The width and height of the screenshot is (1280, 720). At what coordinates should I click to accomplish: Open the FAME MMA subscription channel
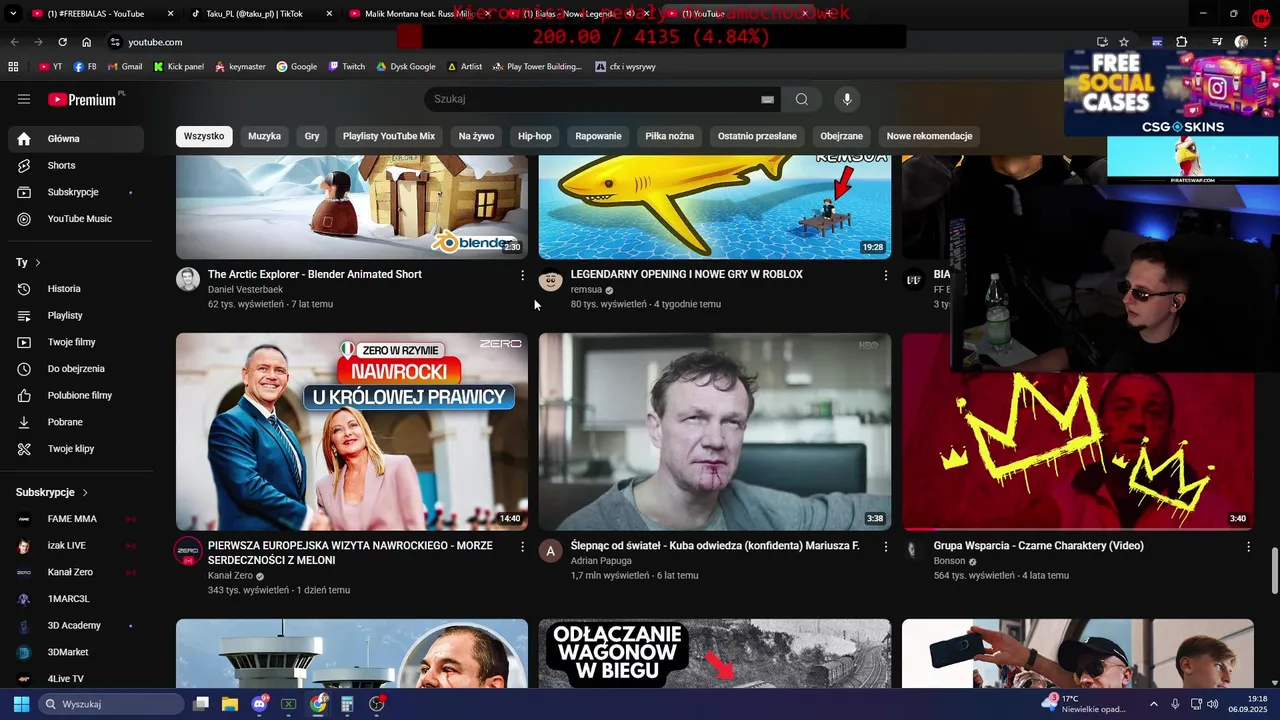pos(76,519)
